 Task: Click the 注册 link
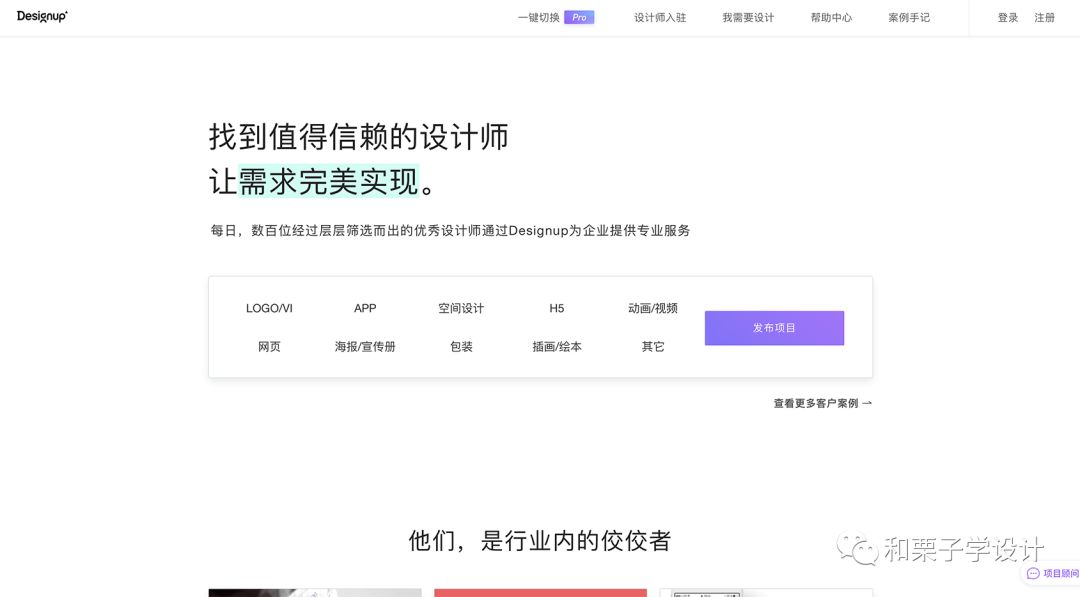(1044, 17)
